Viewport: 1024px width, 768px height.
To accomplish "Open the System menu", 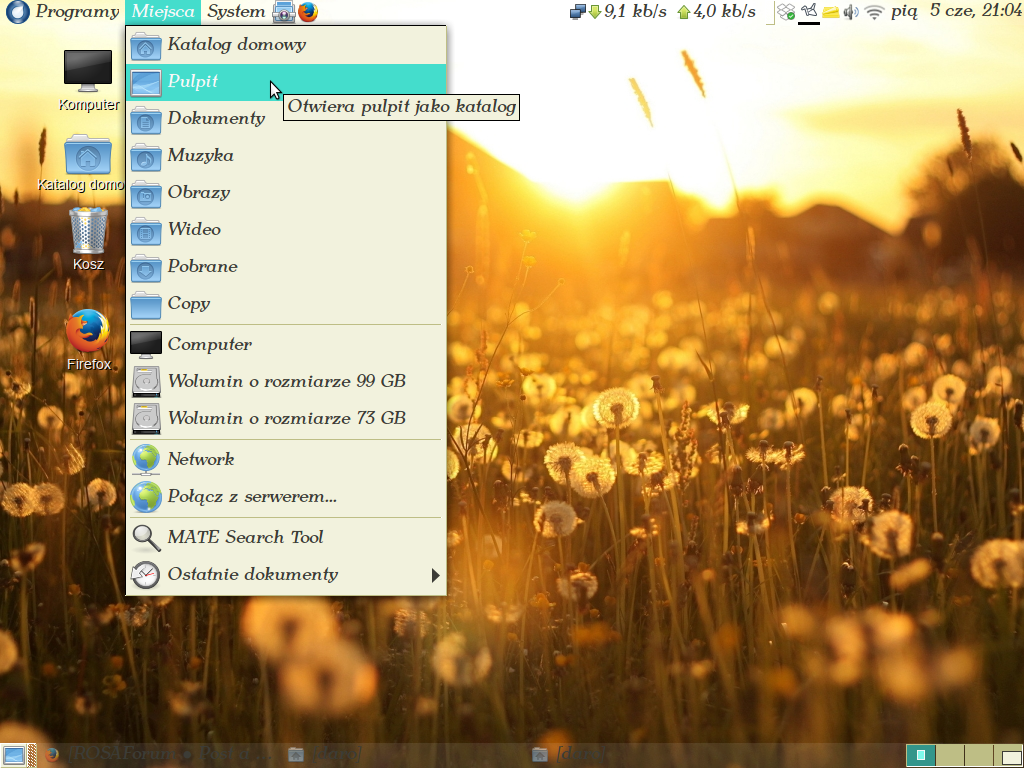I will (236, 12).
